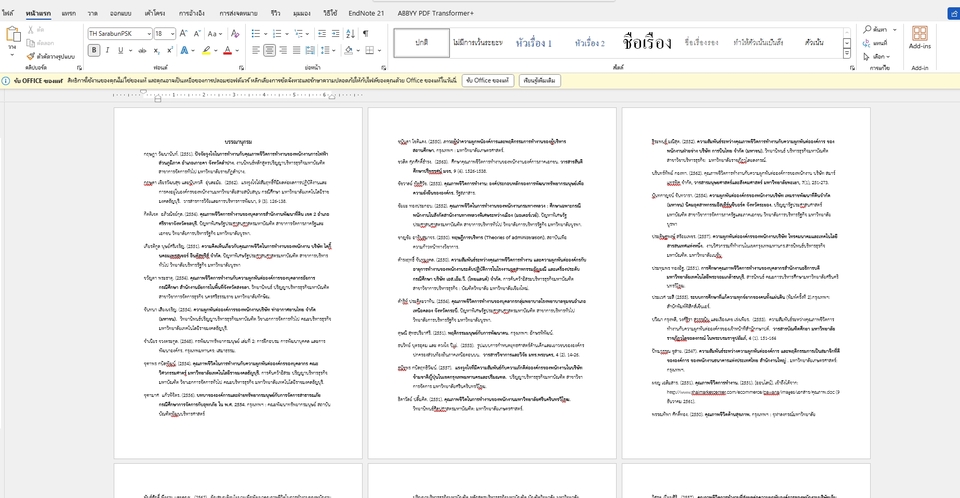The height and width of the screenshot is (498, 960).
Task: Apply text effects with the glowing A icon
Action: 184,50
